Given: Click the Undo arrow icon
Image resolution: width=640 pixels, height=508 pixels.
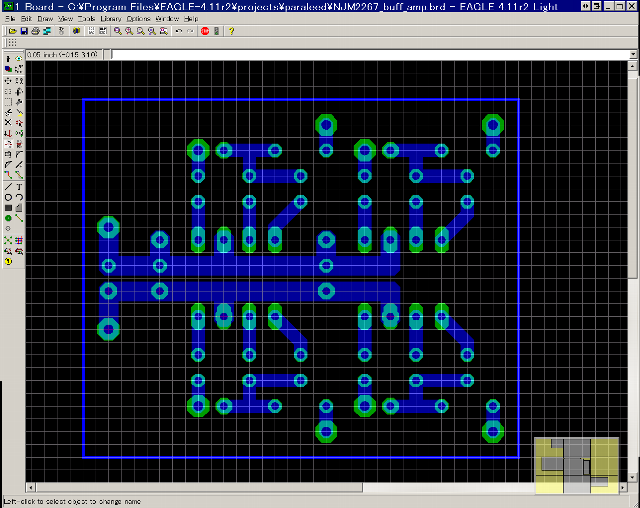Looking at the screenshot, I should 178,31.
